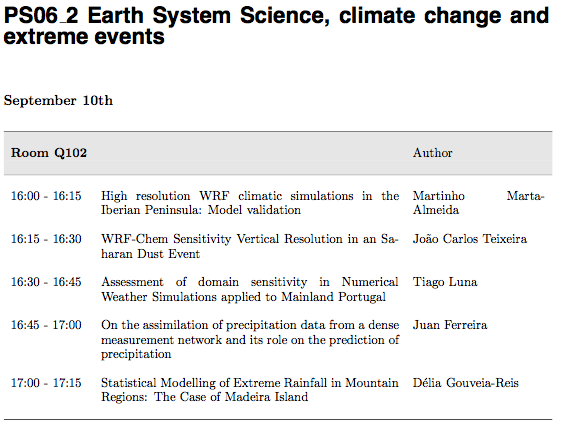Screen dimensions: 562x428
Task: Open the High resolution WRF climatic simulations talk
Action: click(250, 203)
